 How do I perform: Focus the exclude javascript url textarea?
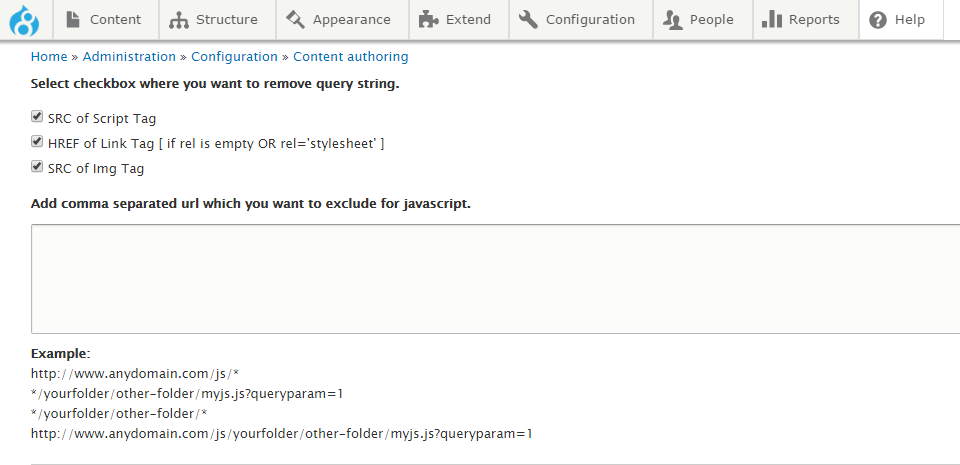(x=495, y=279)
